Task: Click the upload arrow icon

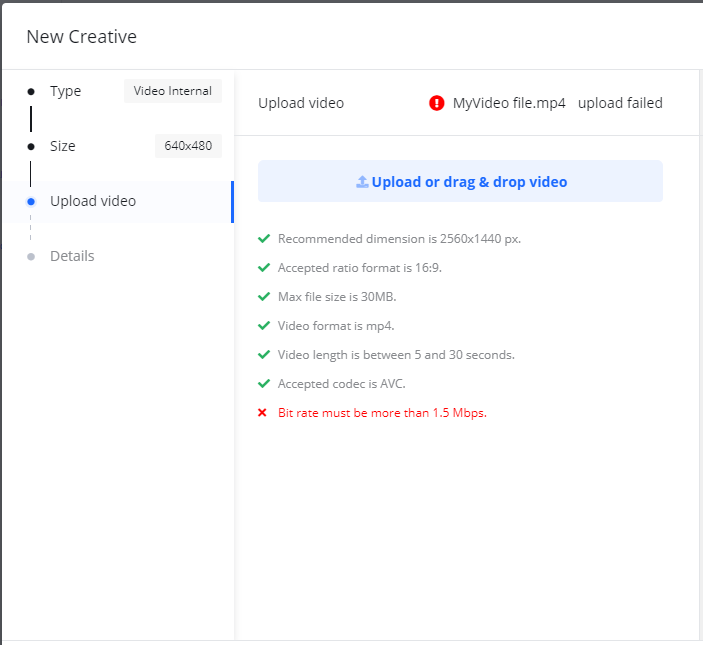Action: pyautogui.click(x=362, y=182)
